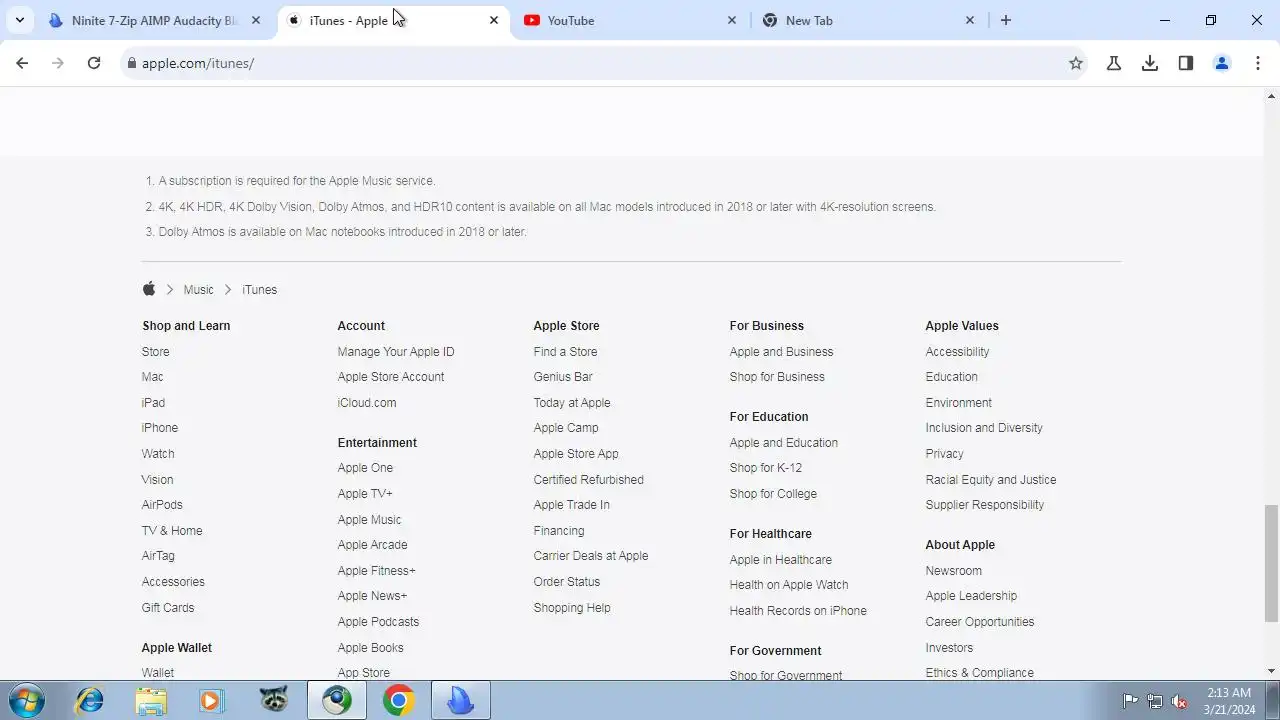Image resolution: width=1280 pixels, height=720 pixels.
Task: Open Chrome Labs flask icon
Action: [x=1114, y=63]
